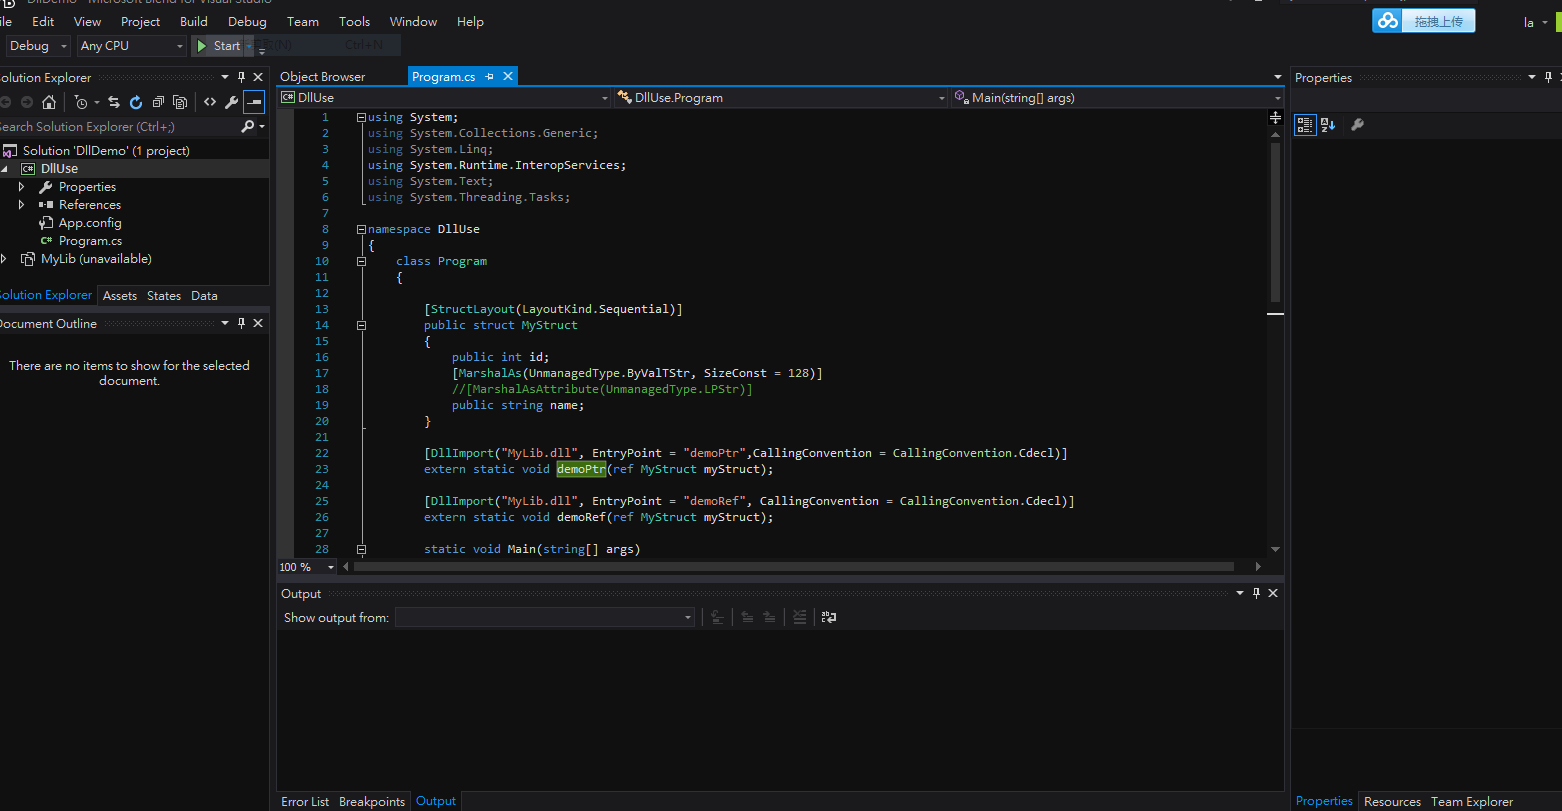
Task: Switch to Data tab
Action: [x=204, y=296]
